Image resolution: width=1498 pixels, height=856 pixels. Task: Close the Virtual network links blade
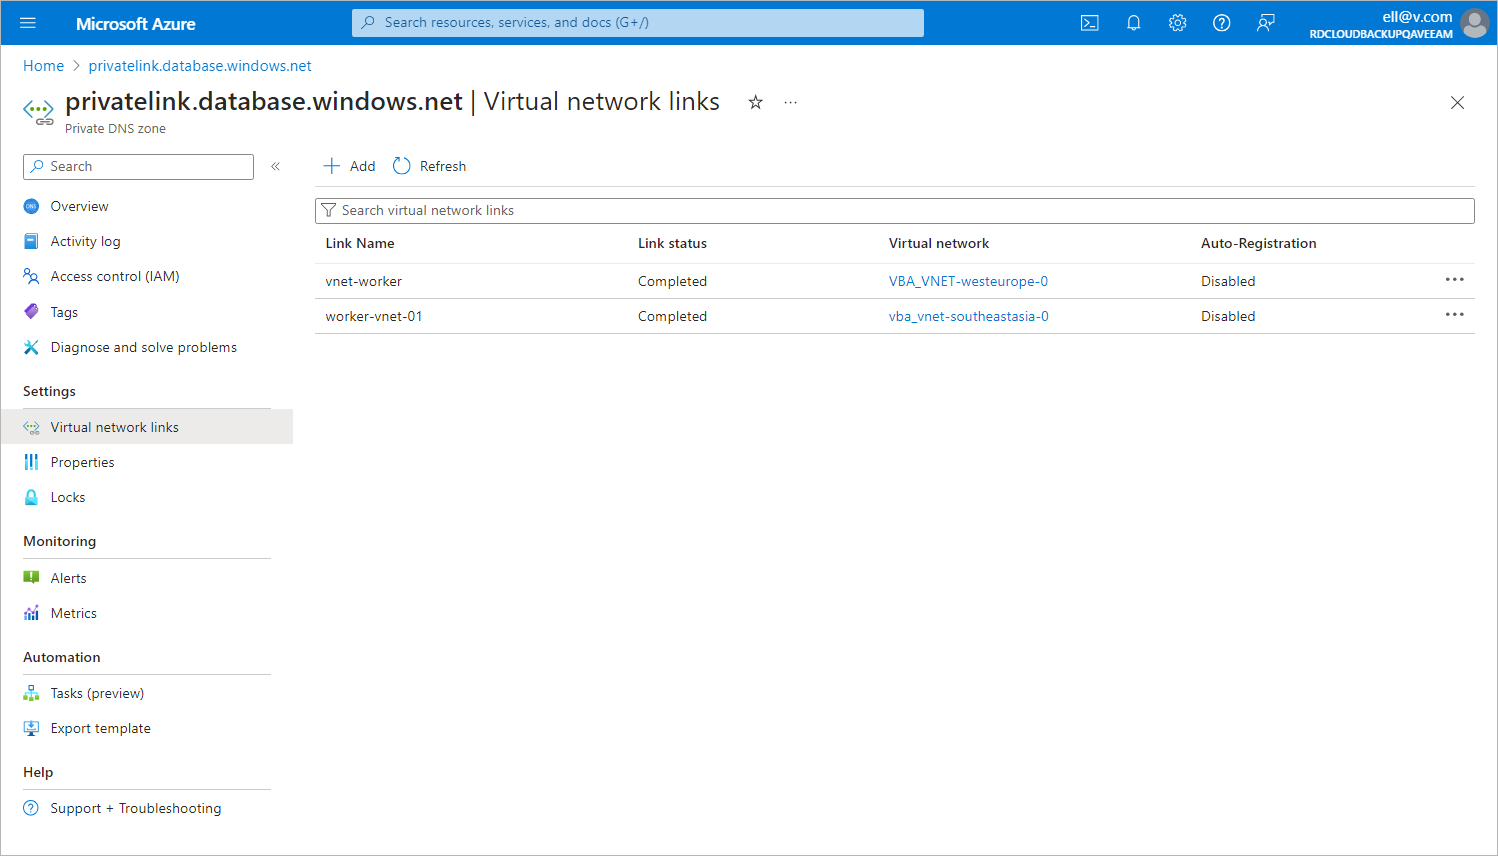(1458, 102)
